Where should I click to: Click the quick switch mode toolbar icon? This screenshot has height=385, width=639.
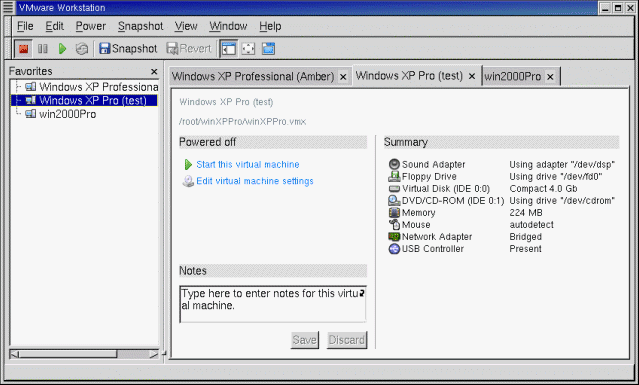(x=268, y=49)
